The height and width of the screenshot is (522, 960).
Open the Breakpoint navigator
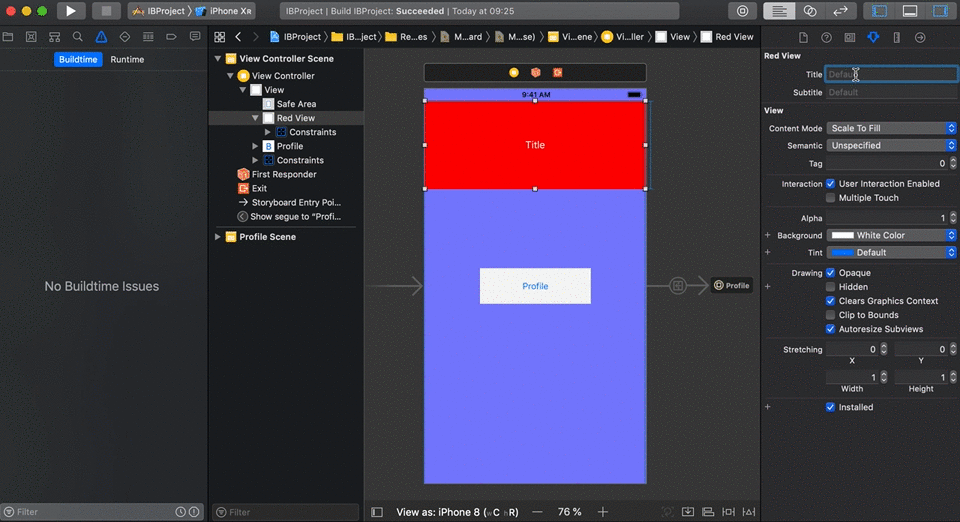[171, 37]
